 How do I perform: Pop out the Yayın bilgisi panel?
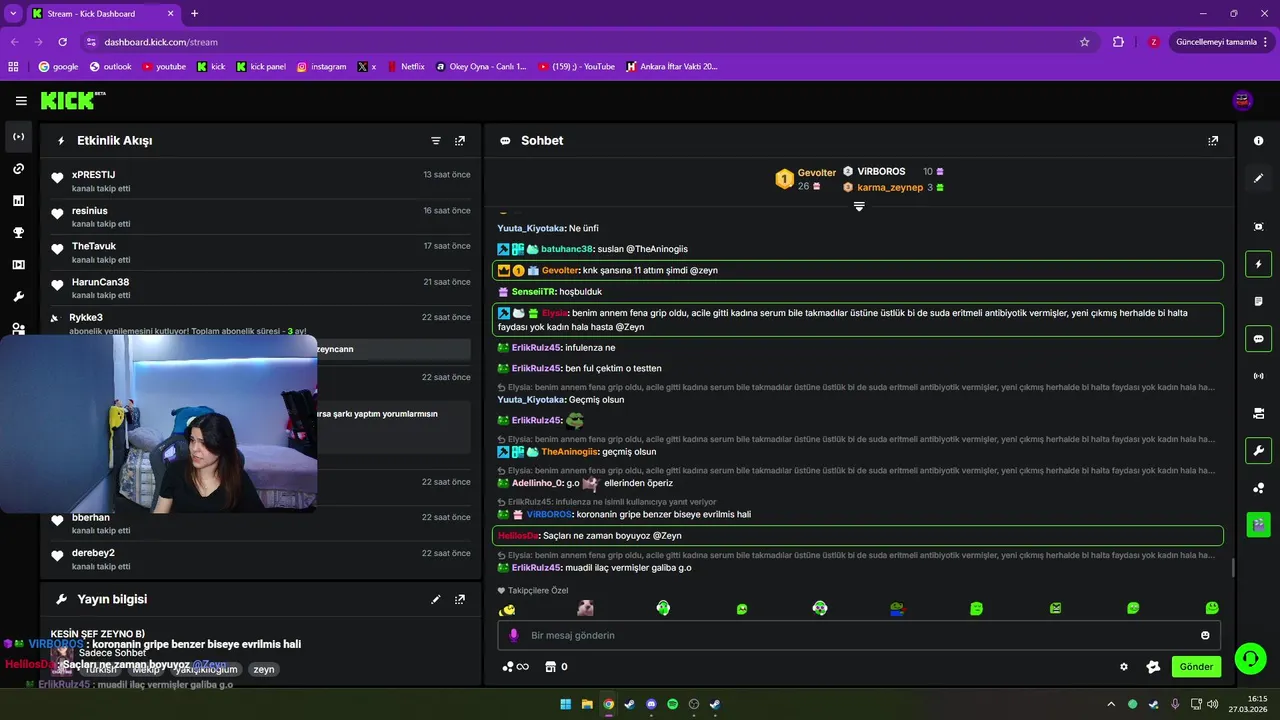tap(460, 599)
